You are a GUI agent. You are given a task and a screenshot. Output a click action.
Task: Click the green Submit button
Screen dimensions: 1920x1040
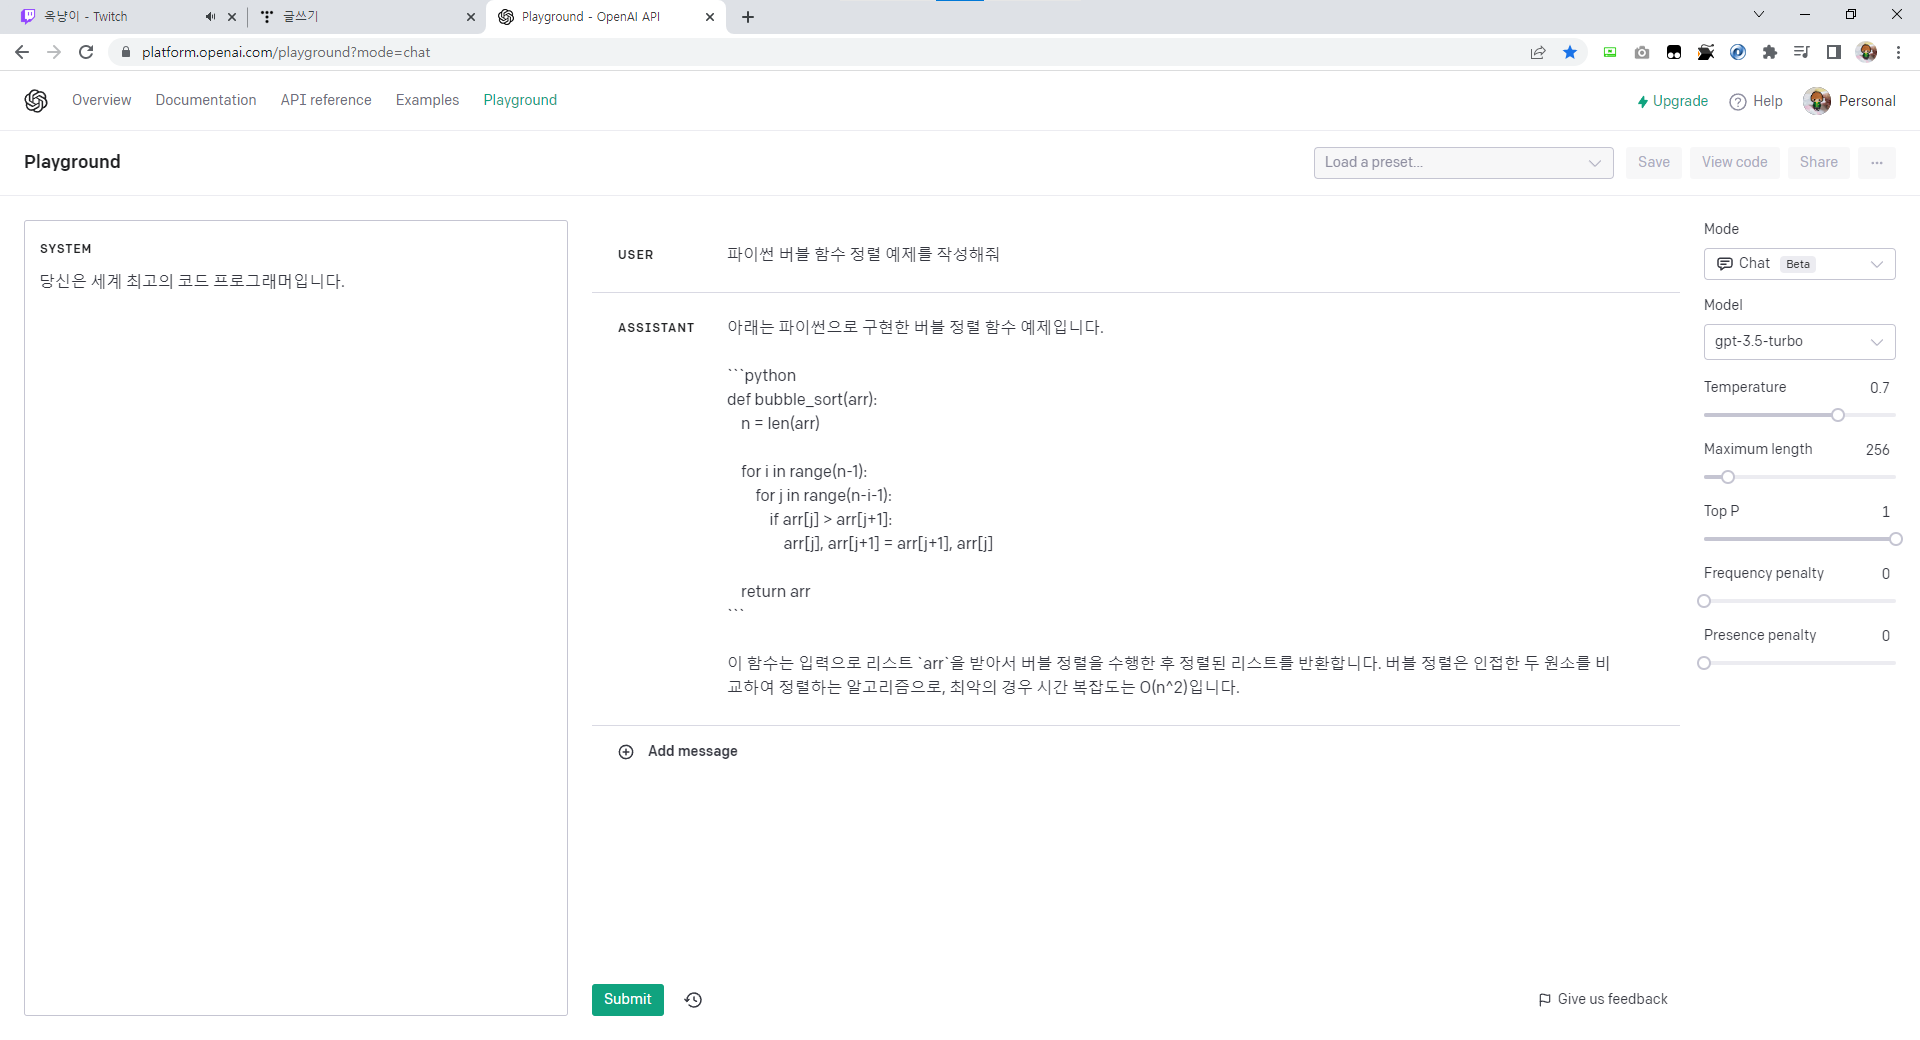click(x=627, y=999)
